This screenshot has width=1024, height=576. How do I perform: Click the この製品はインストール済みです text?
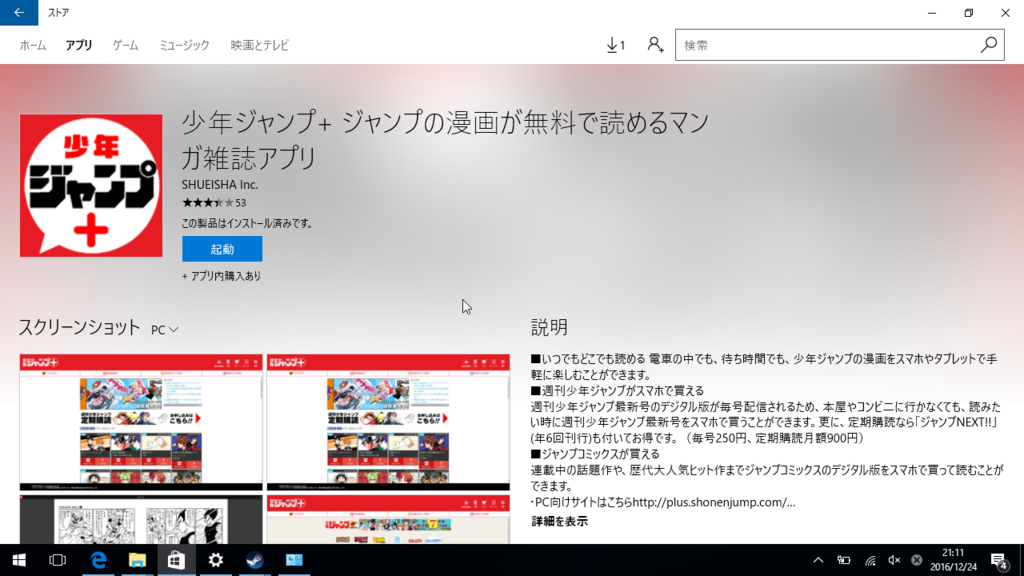247,223
